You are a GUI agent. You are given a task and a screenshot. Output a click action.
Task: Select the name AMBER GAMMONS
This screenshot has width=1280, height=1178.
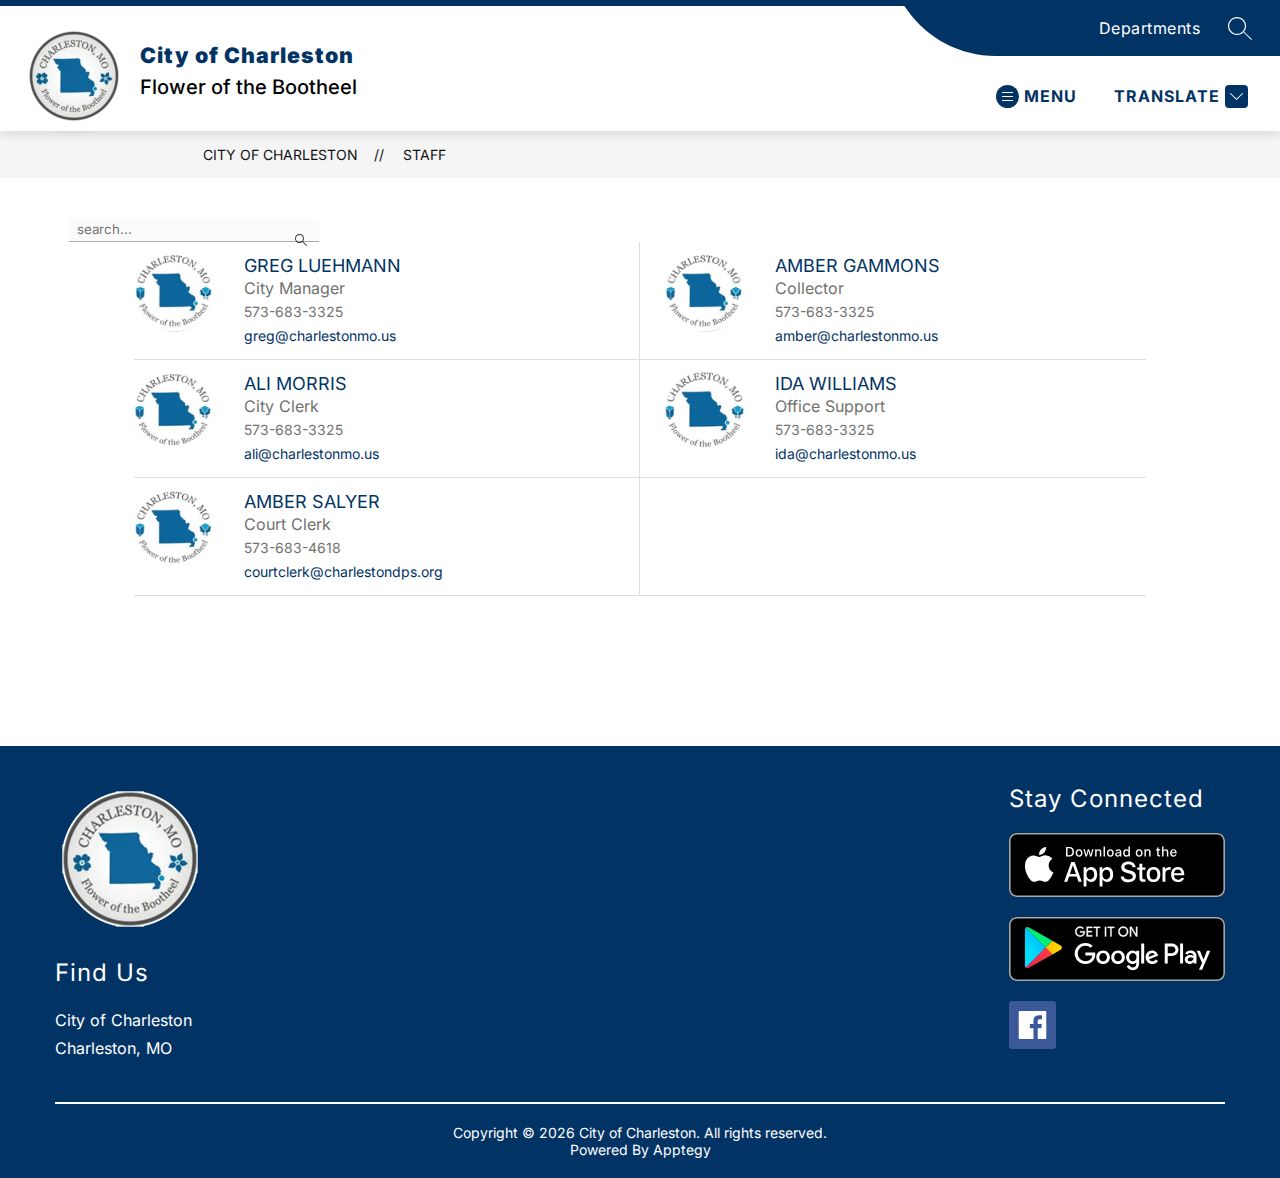[857, 266]
